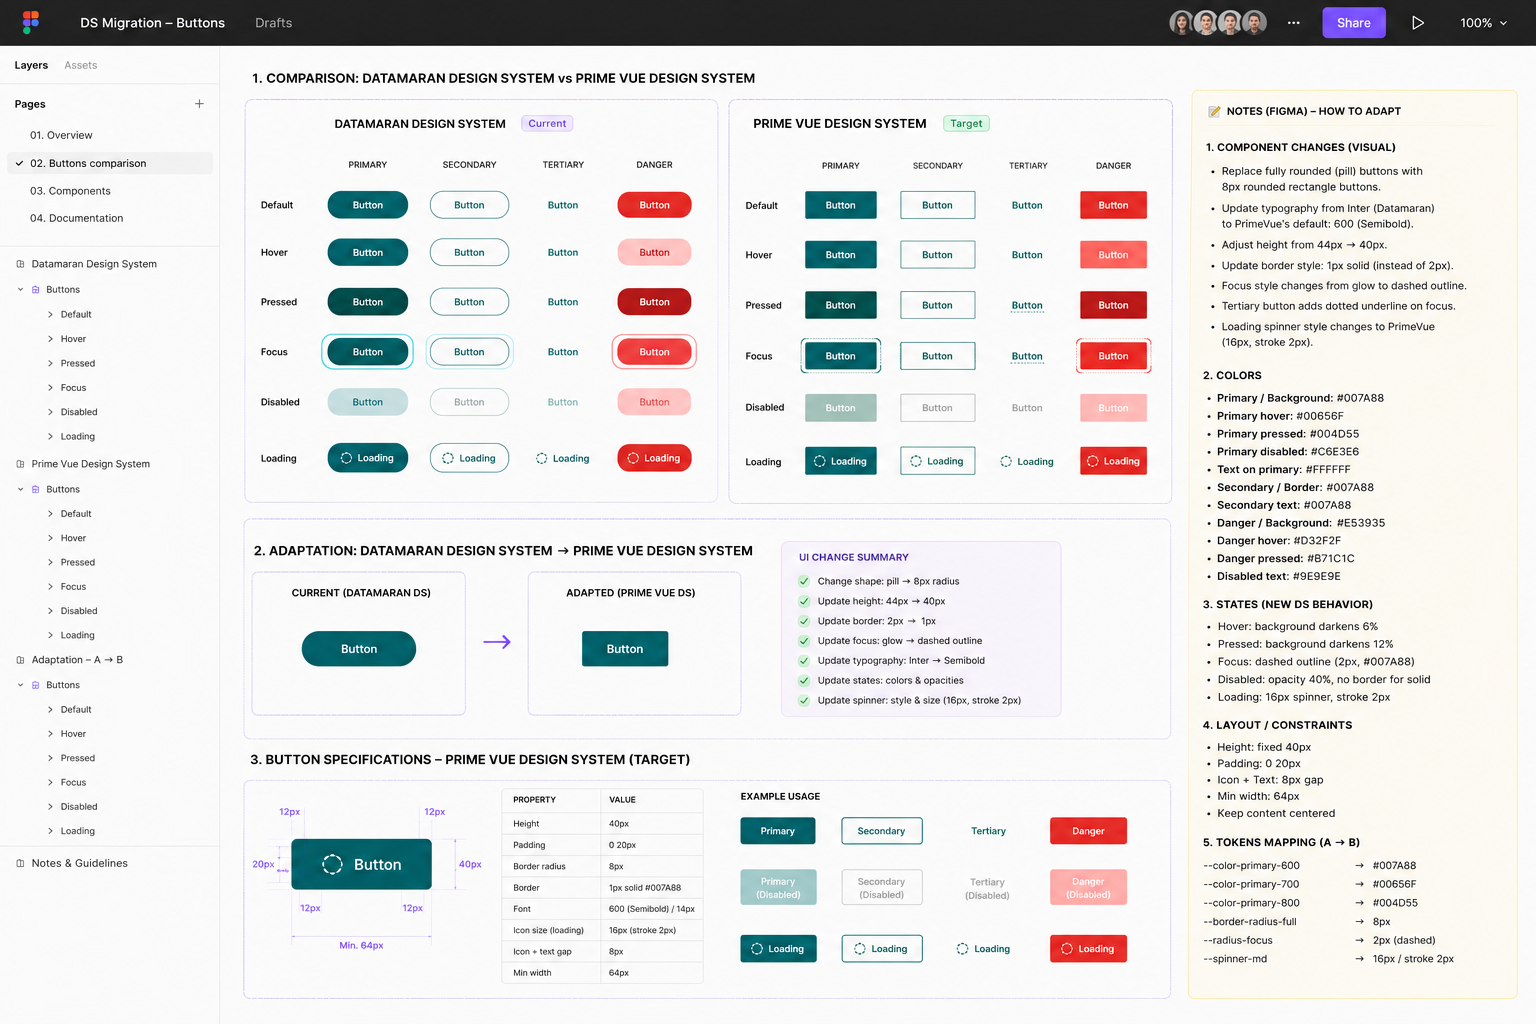Expand Adaptation Disabled layer chevron
1536x1024 pixels.
pyautogui.click(x=51, y=807)
